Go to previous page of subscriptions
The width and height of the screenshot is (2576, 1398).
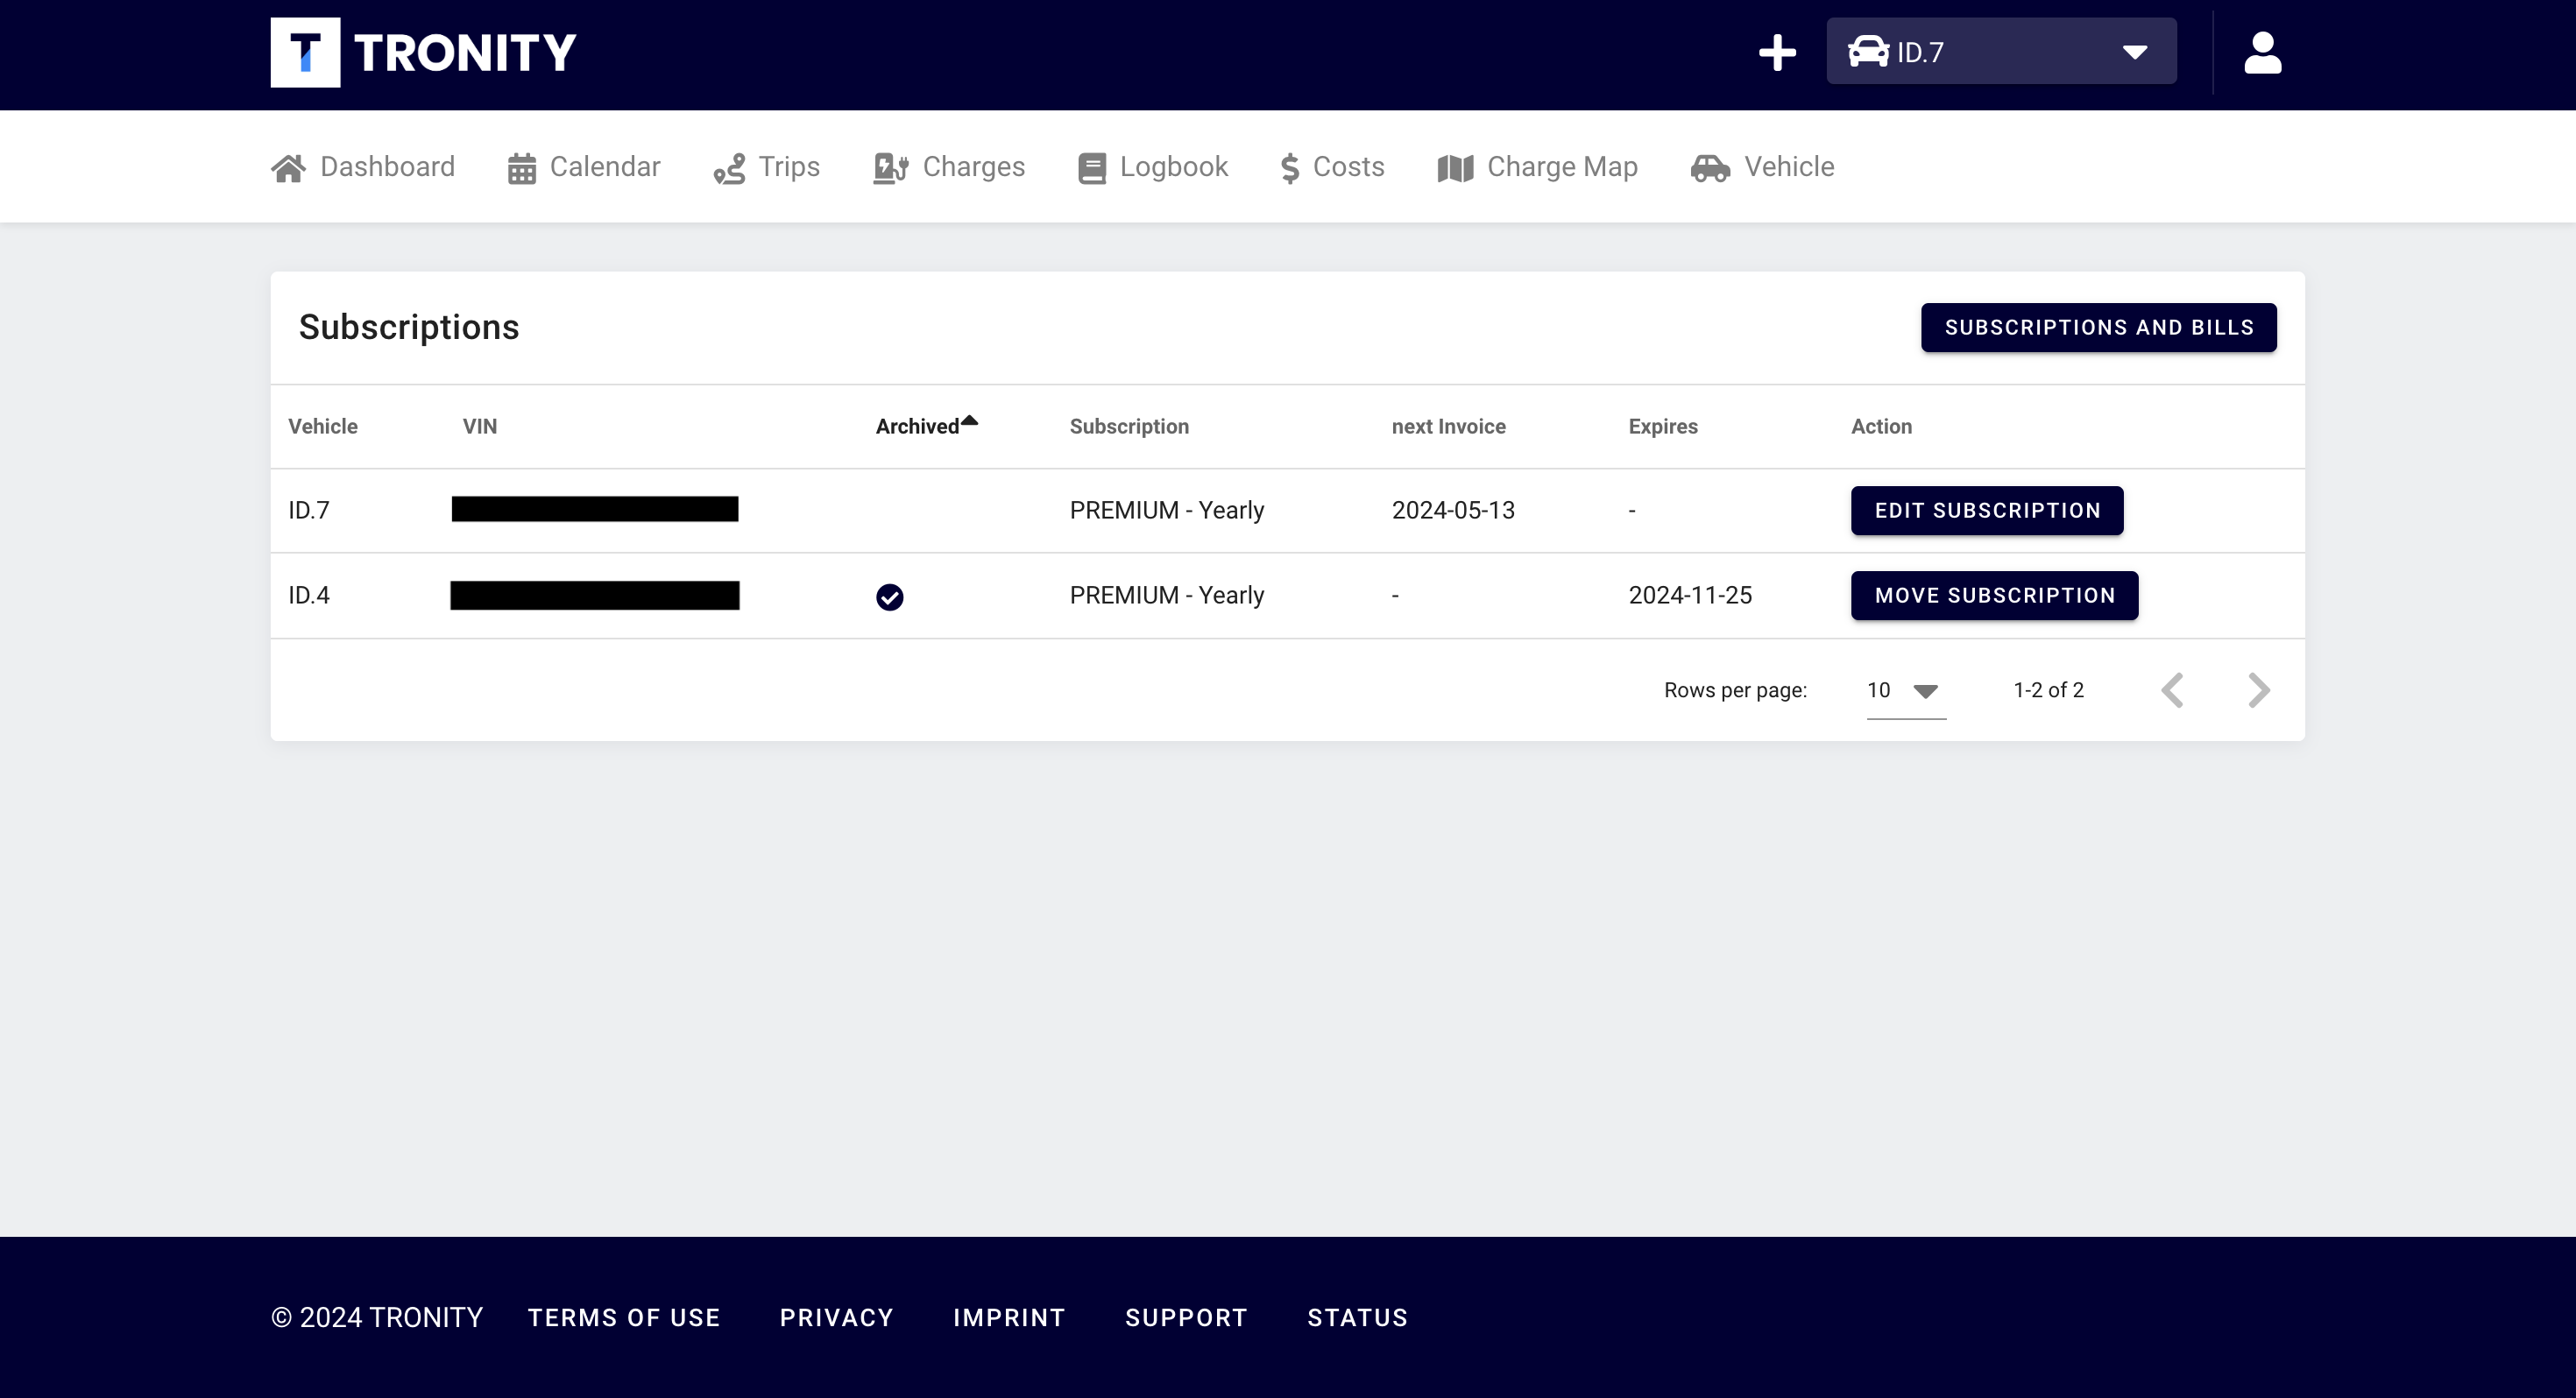(2172, 690)
